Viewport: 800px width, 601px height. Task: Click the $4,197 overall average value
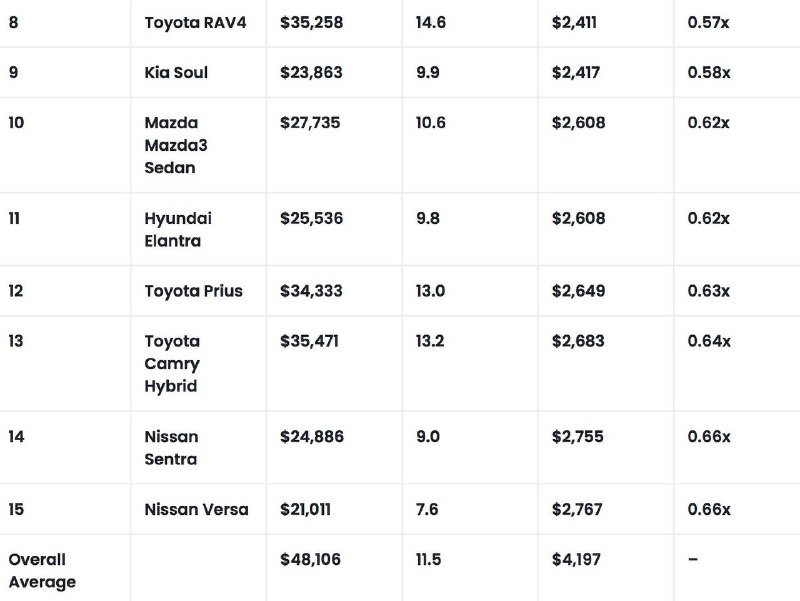576,560
